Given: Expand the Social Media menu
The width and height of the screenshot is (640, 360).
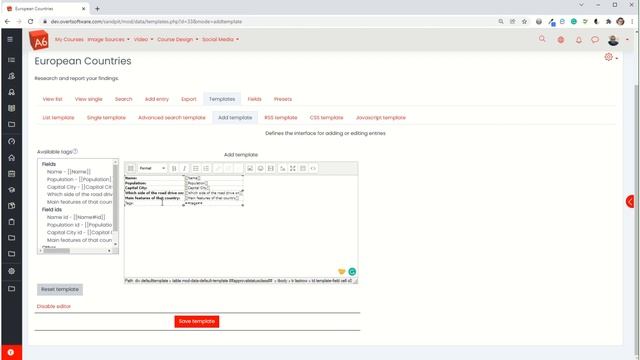Looking at the screenshot, I should coord(220,40).
